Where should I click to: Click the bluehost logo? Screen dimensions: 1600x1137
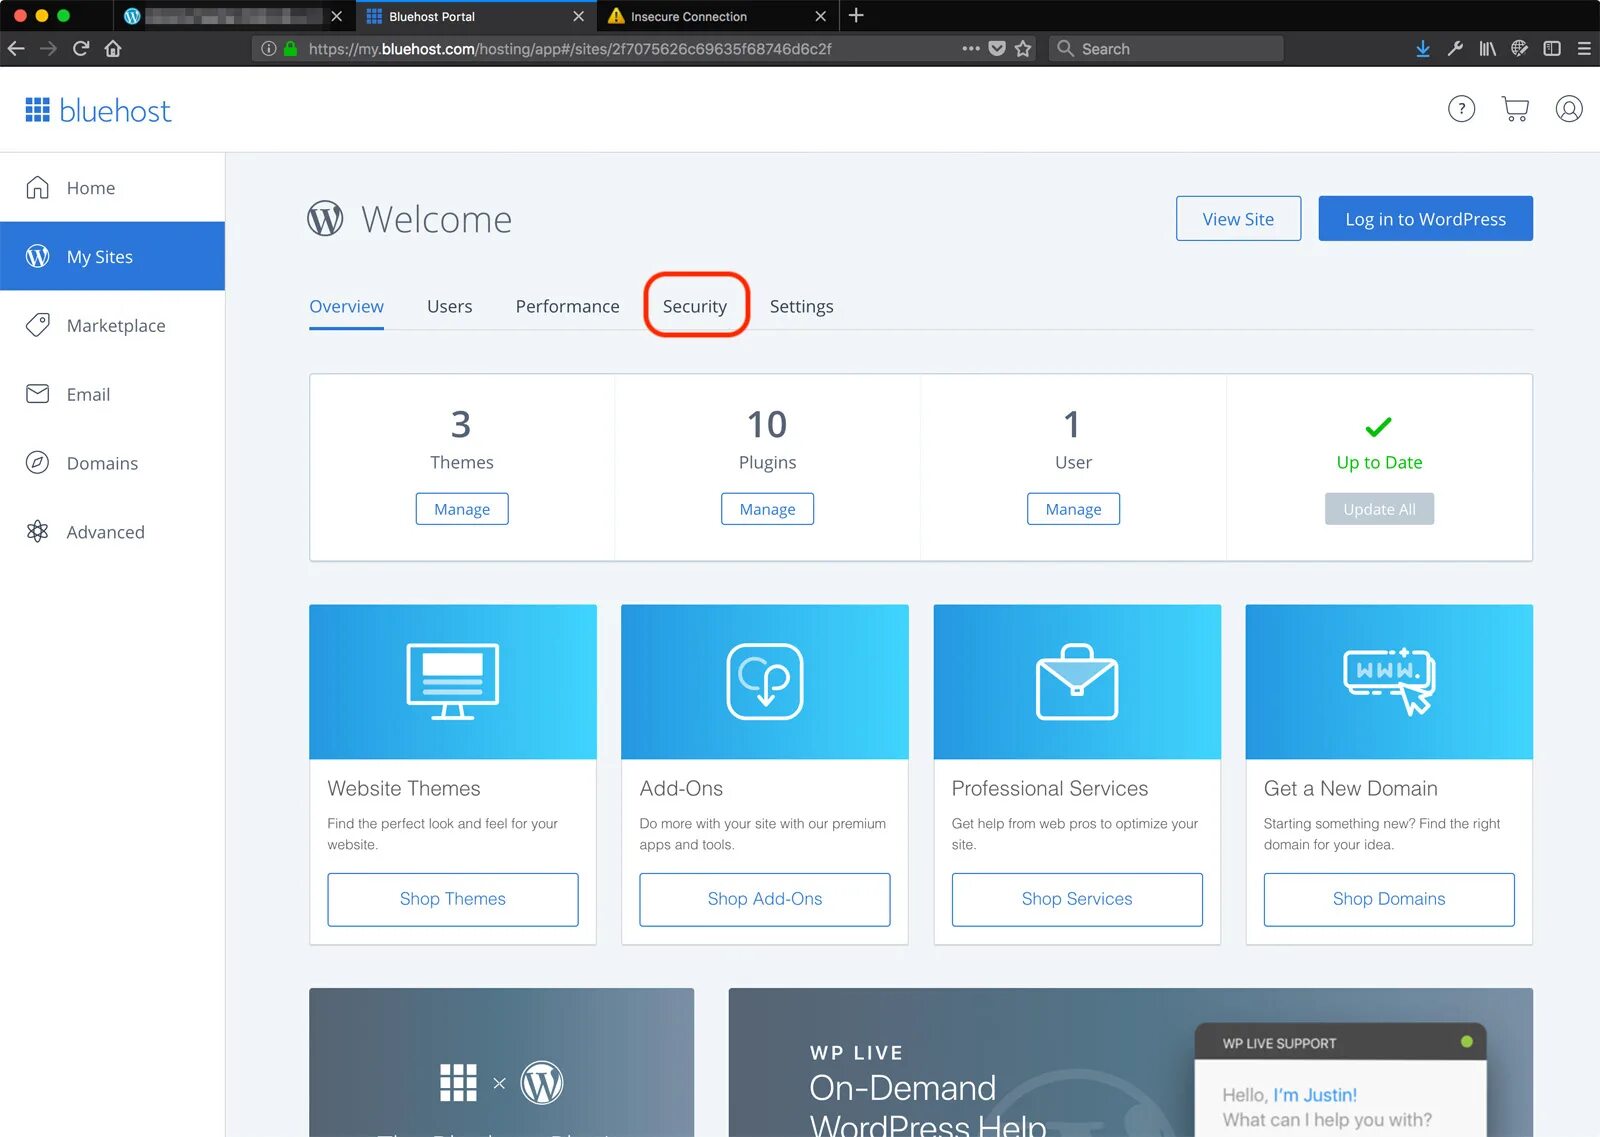click(98, 110)
